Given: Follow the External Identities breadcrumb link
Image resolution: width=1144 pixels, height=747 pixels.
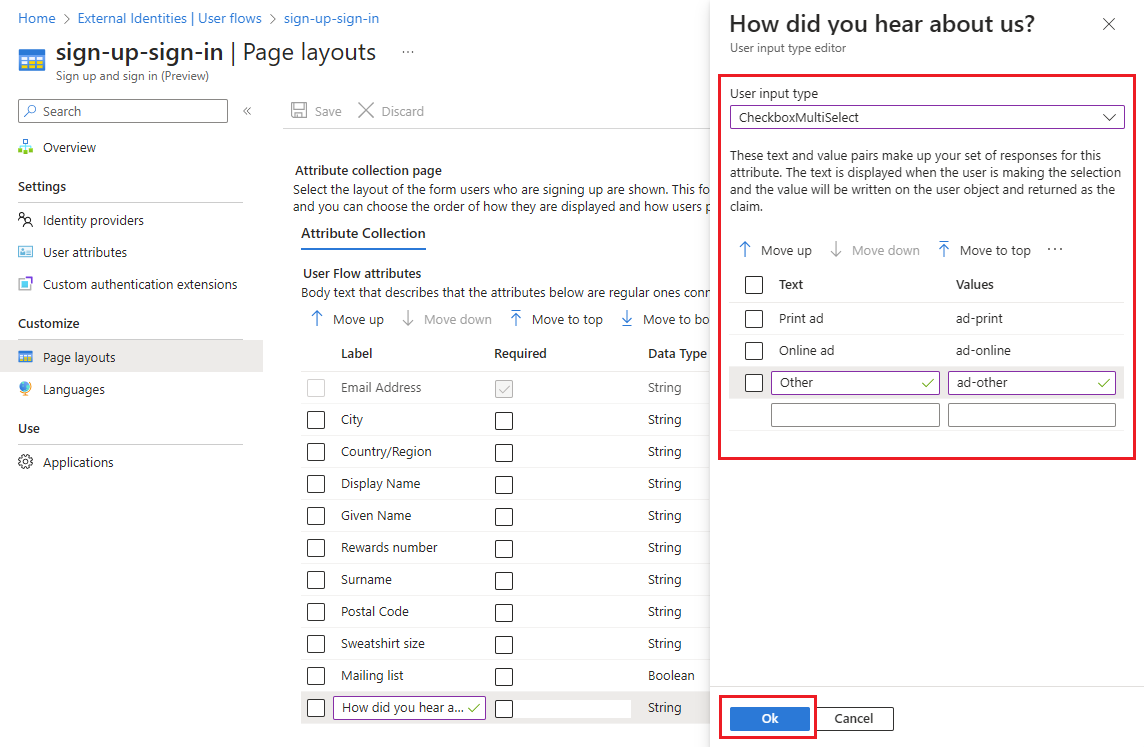Looking at the screenshot, I should pos(169,18).
